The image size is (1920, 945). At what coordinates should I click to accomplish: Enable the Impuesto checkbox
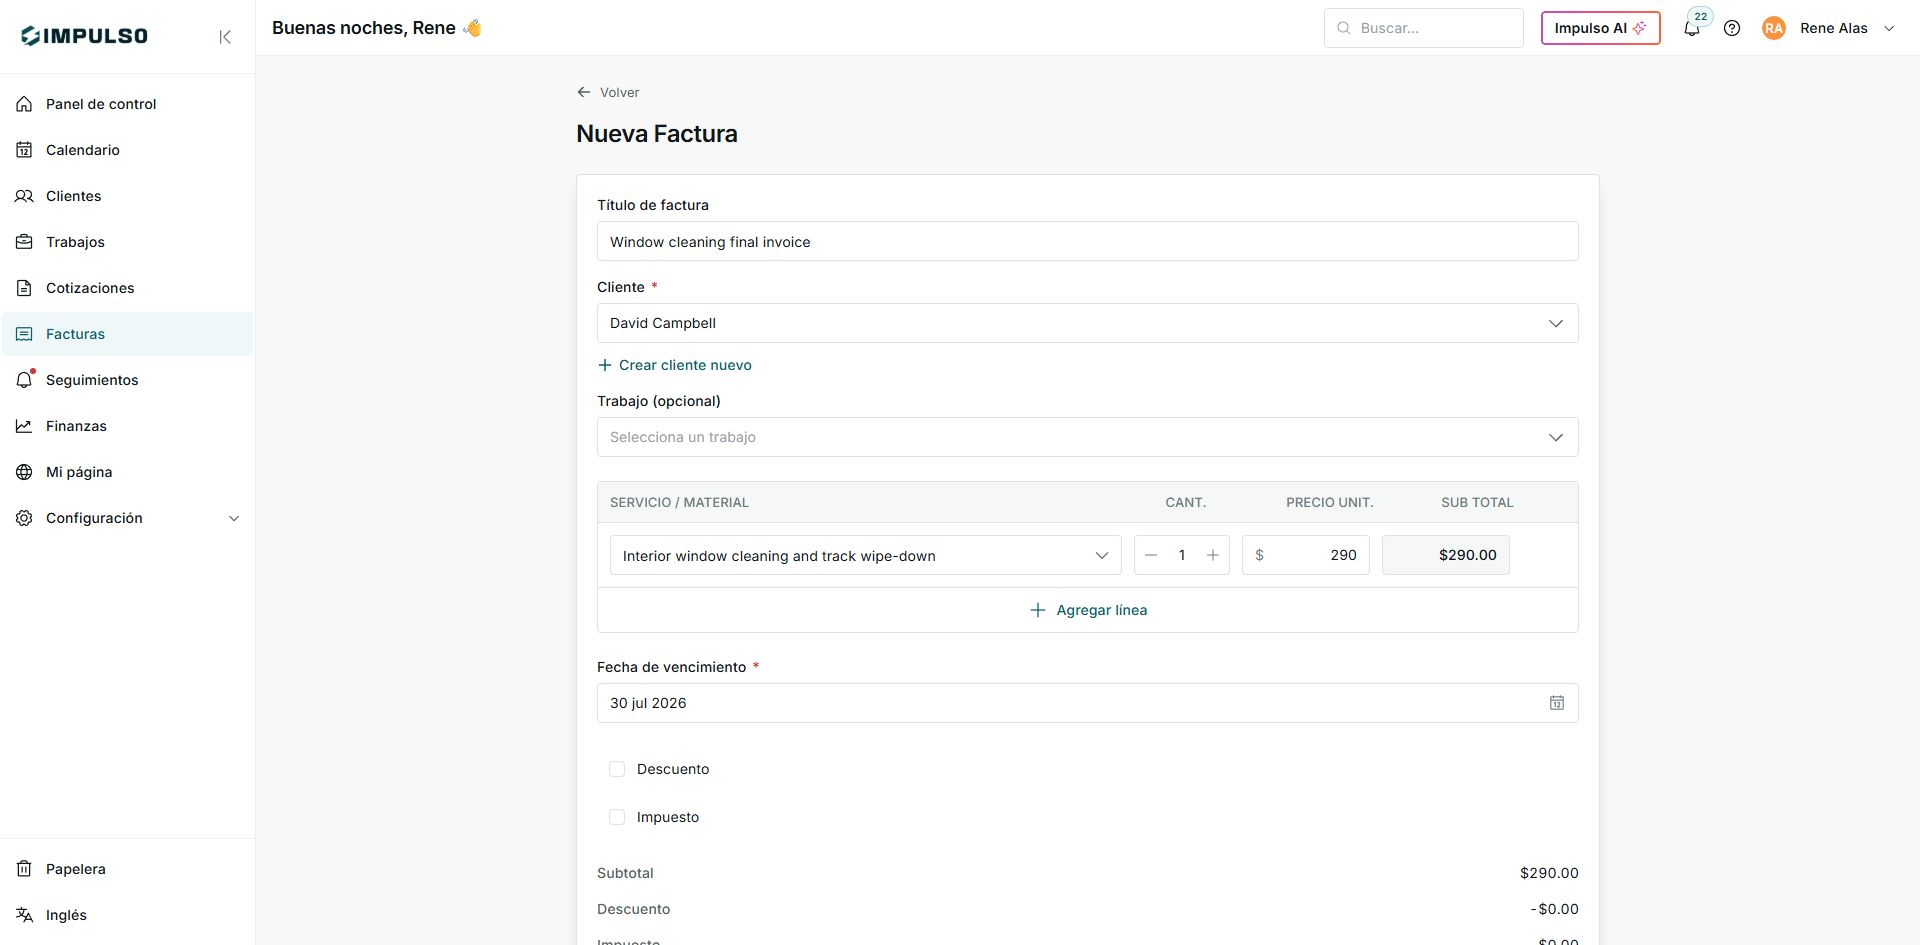pos(617,817)
